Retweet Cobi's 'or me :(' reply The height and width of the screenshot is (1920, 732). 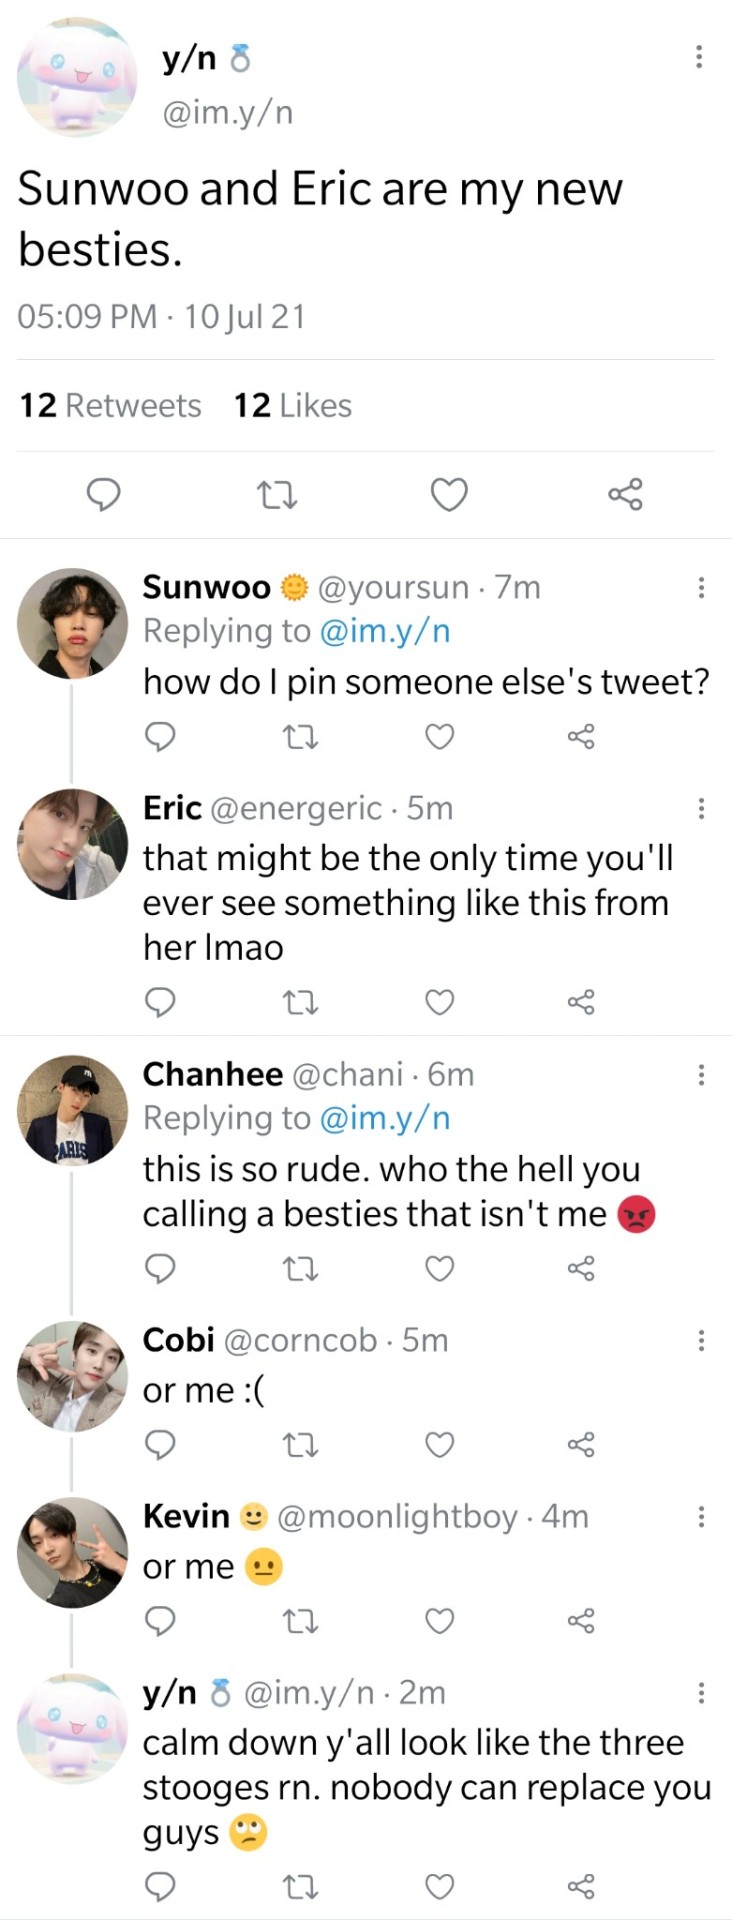coord(301,1445)
